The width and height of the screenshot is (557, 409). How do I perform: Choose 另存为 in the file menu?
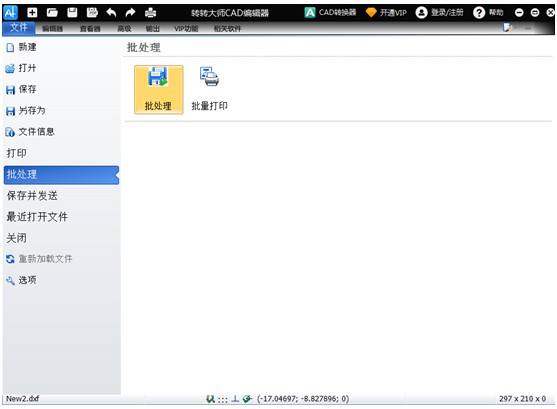[x=26, y=111]
